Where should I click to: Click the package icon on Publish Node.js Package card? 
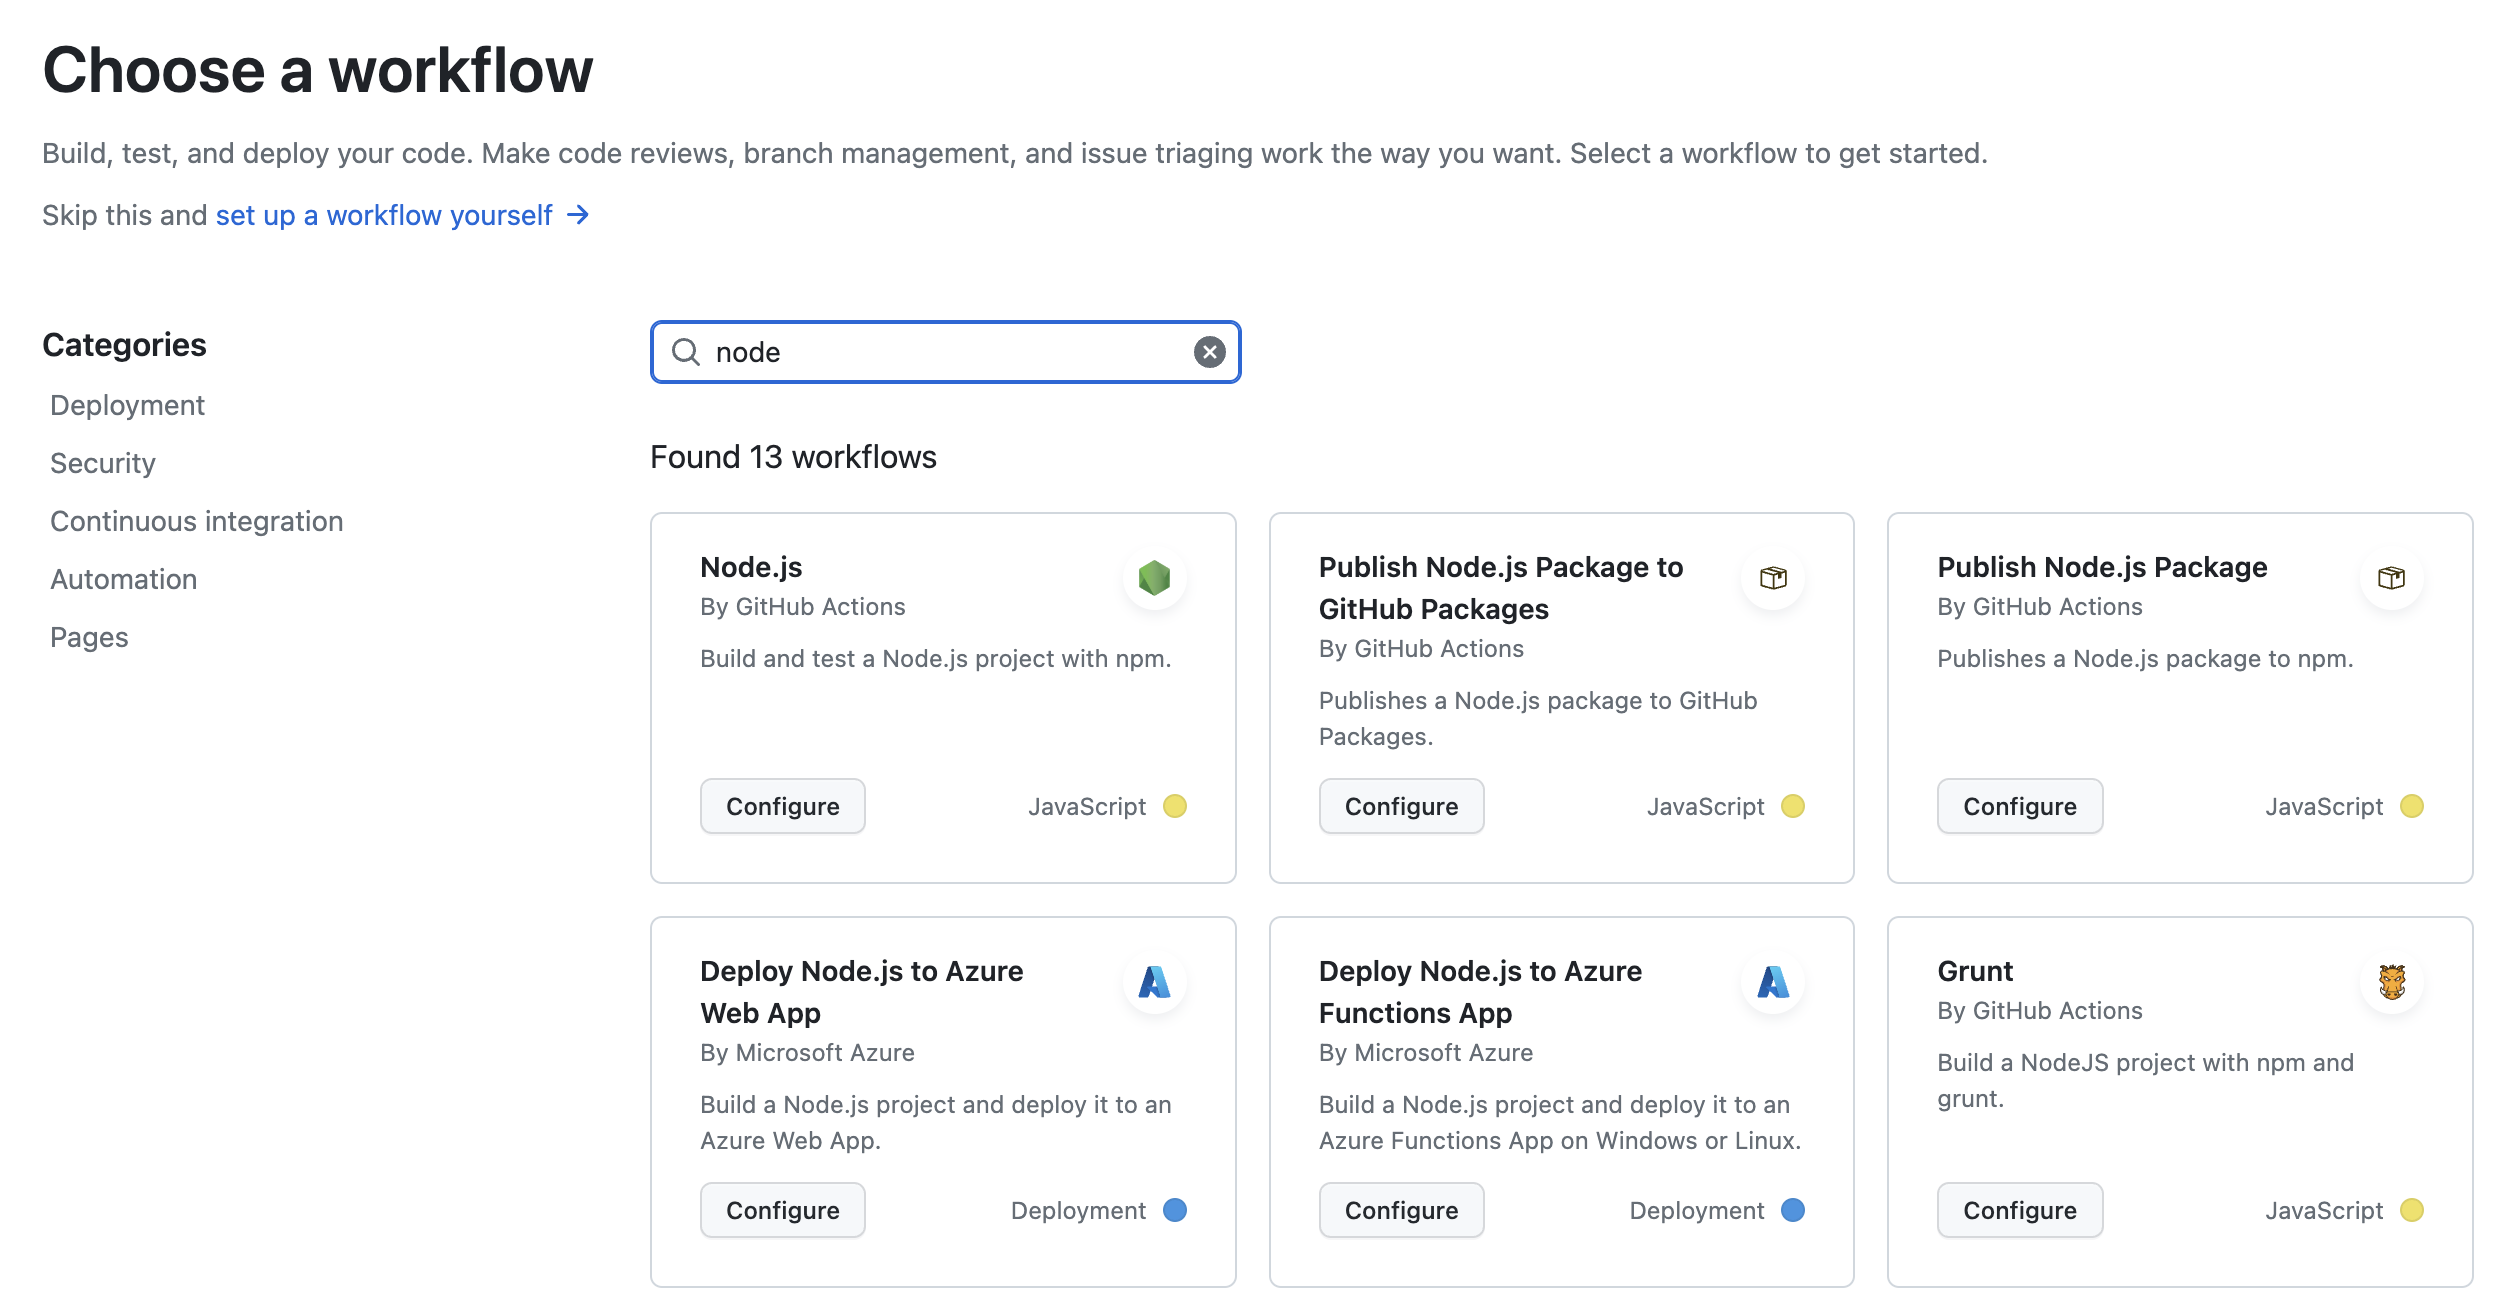click(x=2391, y=578)
